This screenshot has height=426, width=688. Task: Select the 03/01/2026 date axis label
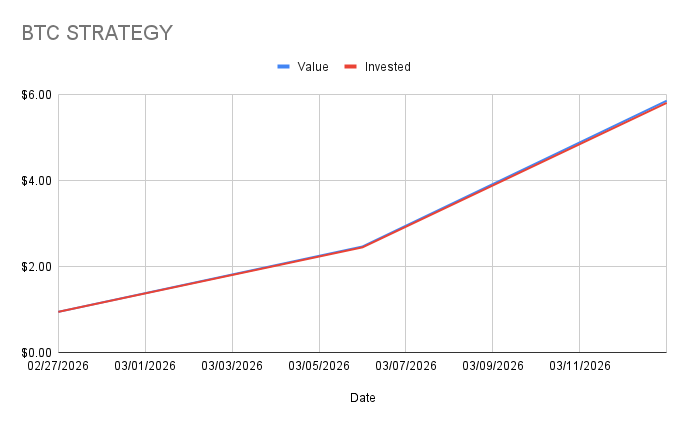click(x=146, y=366)
